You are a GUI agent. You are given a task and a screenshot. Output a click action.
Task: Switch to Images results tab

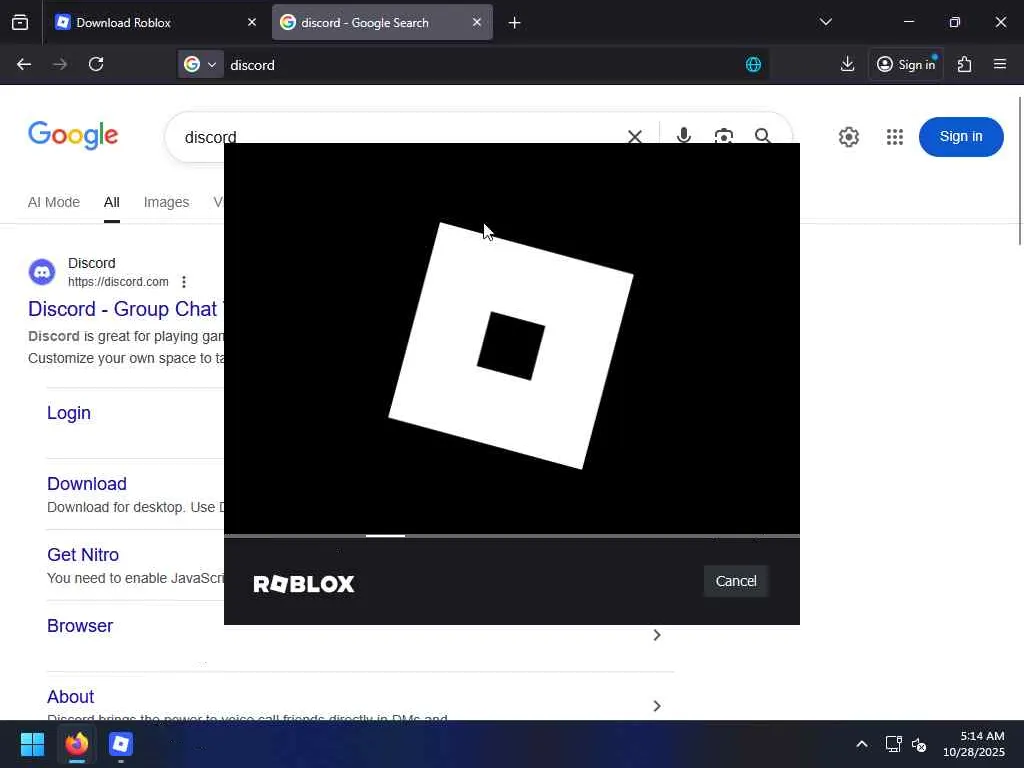[166, 202]
